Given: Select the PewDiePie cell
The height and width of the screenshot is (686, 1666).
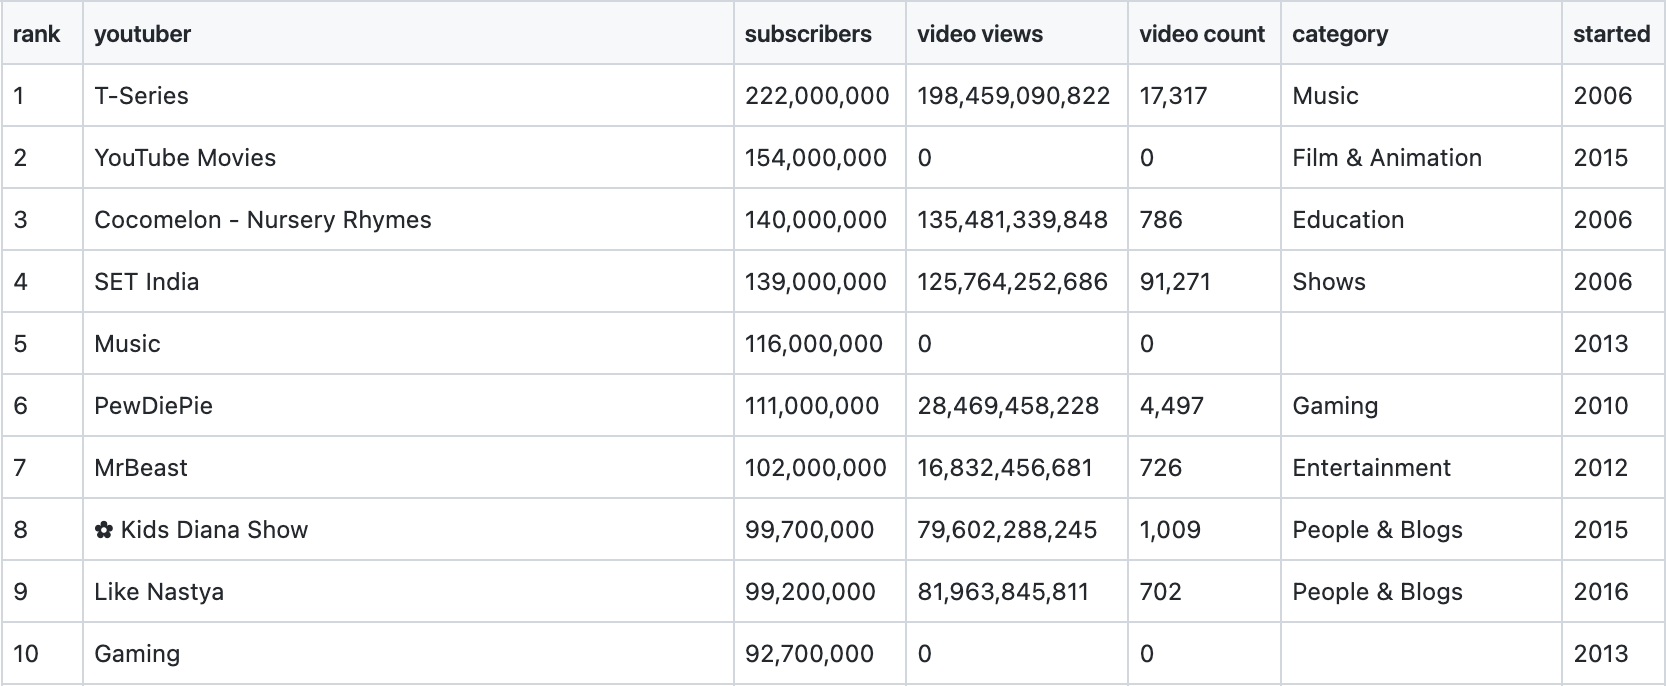Looking at the screenshot, I should [408, 406].
